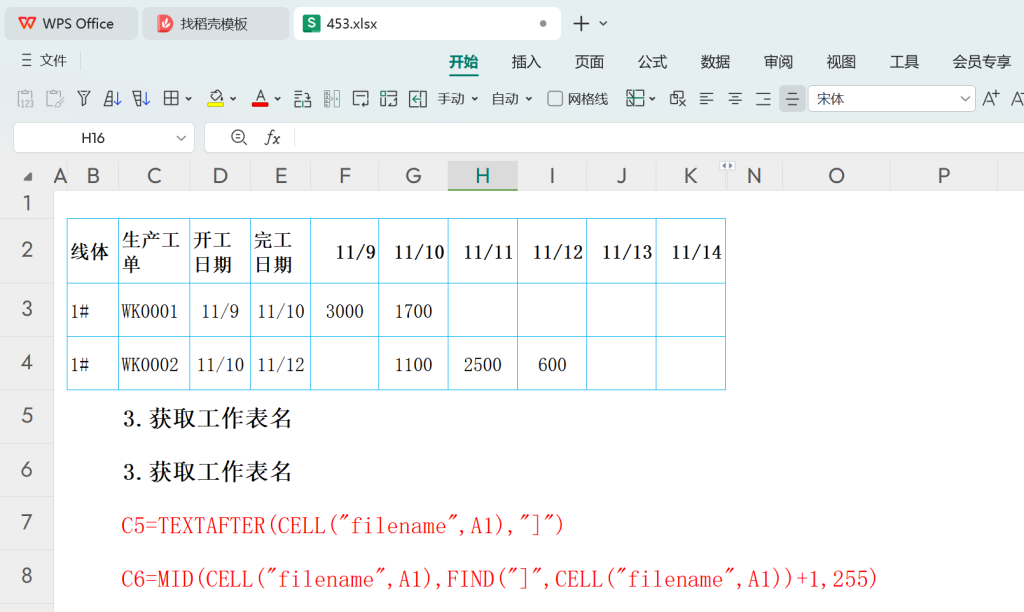Open the 文件 hamburger menu

coord(44,61)
